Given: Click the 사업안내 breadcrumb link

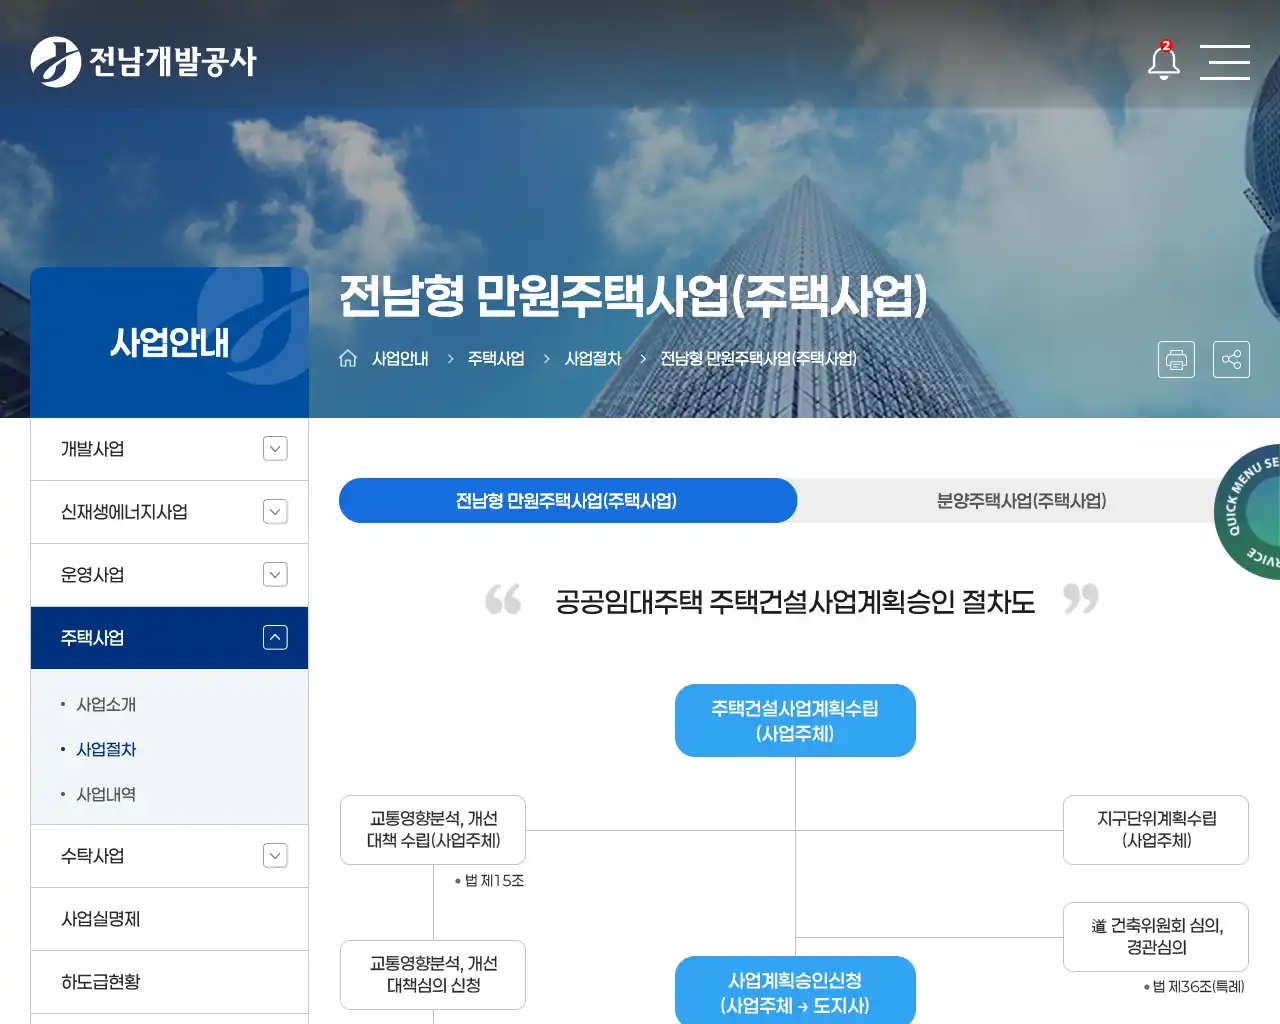Looking at the screenshot, I should click(400, 358).
